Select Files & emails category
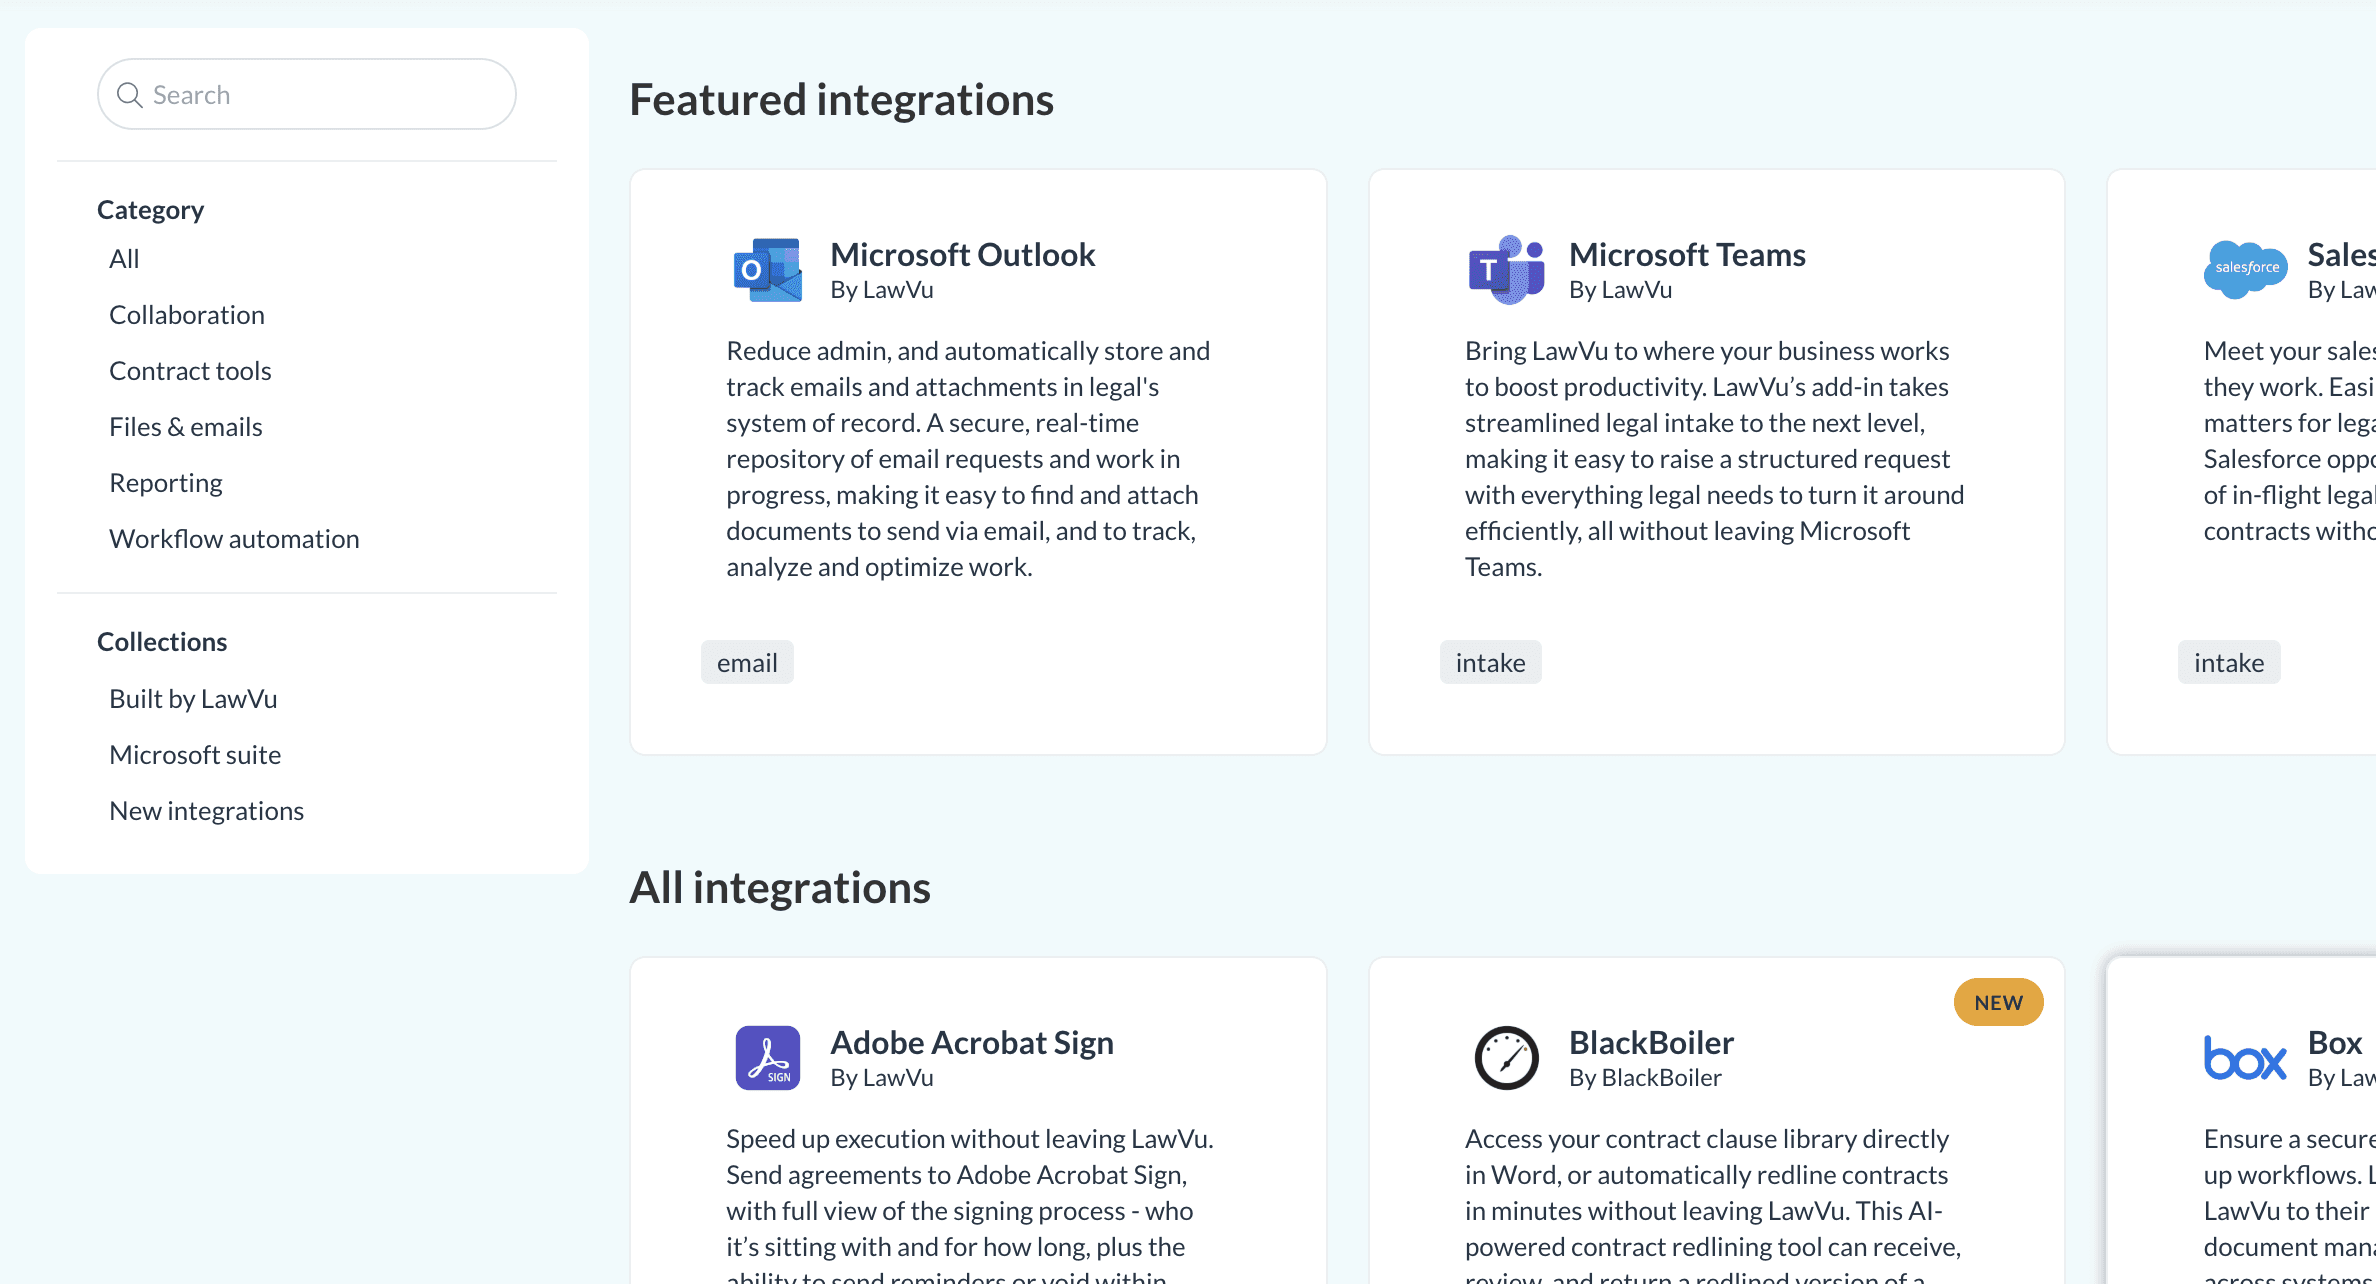 186,427
